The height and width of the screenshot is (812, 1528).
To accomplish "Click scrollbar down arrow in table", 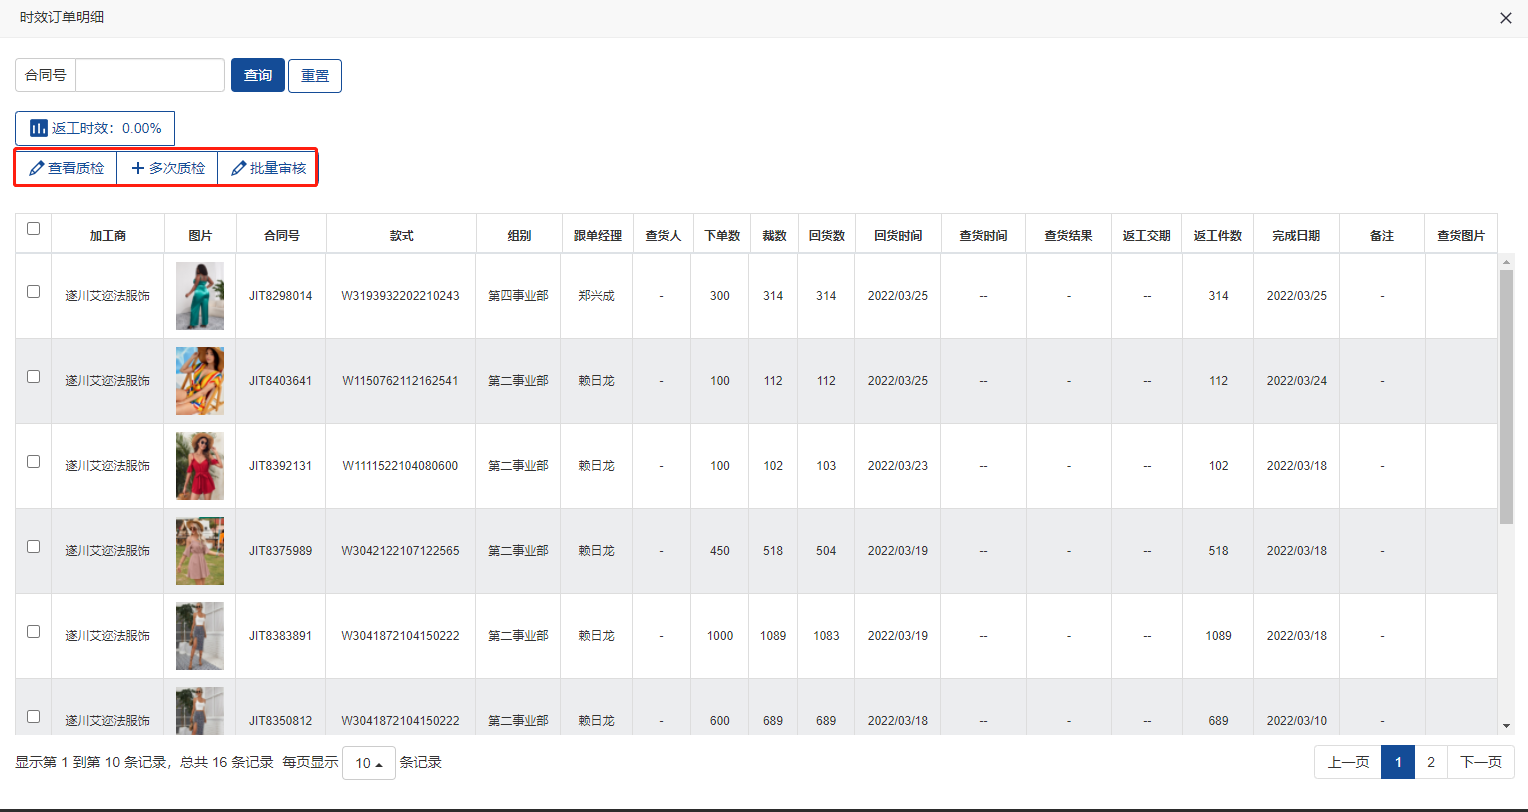I will [x=1506, y=726].
